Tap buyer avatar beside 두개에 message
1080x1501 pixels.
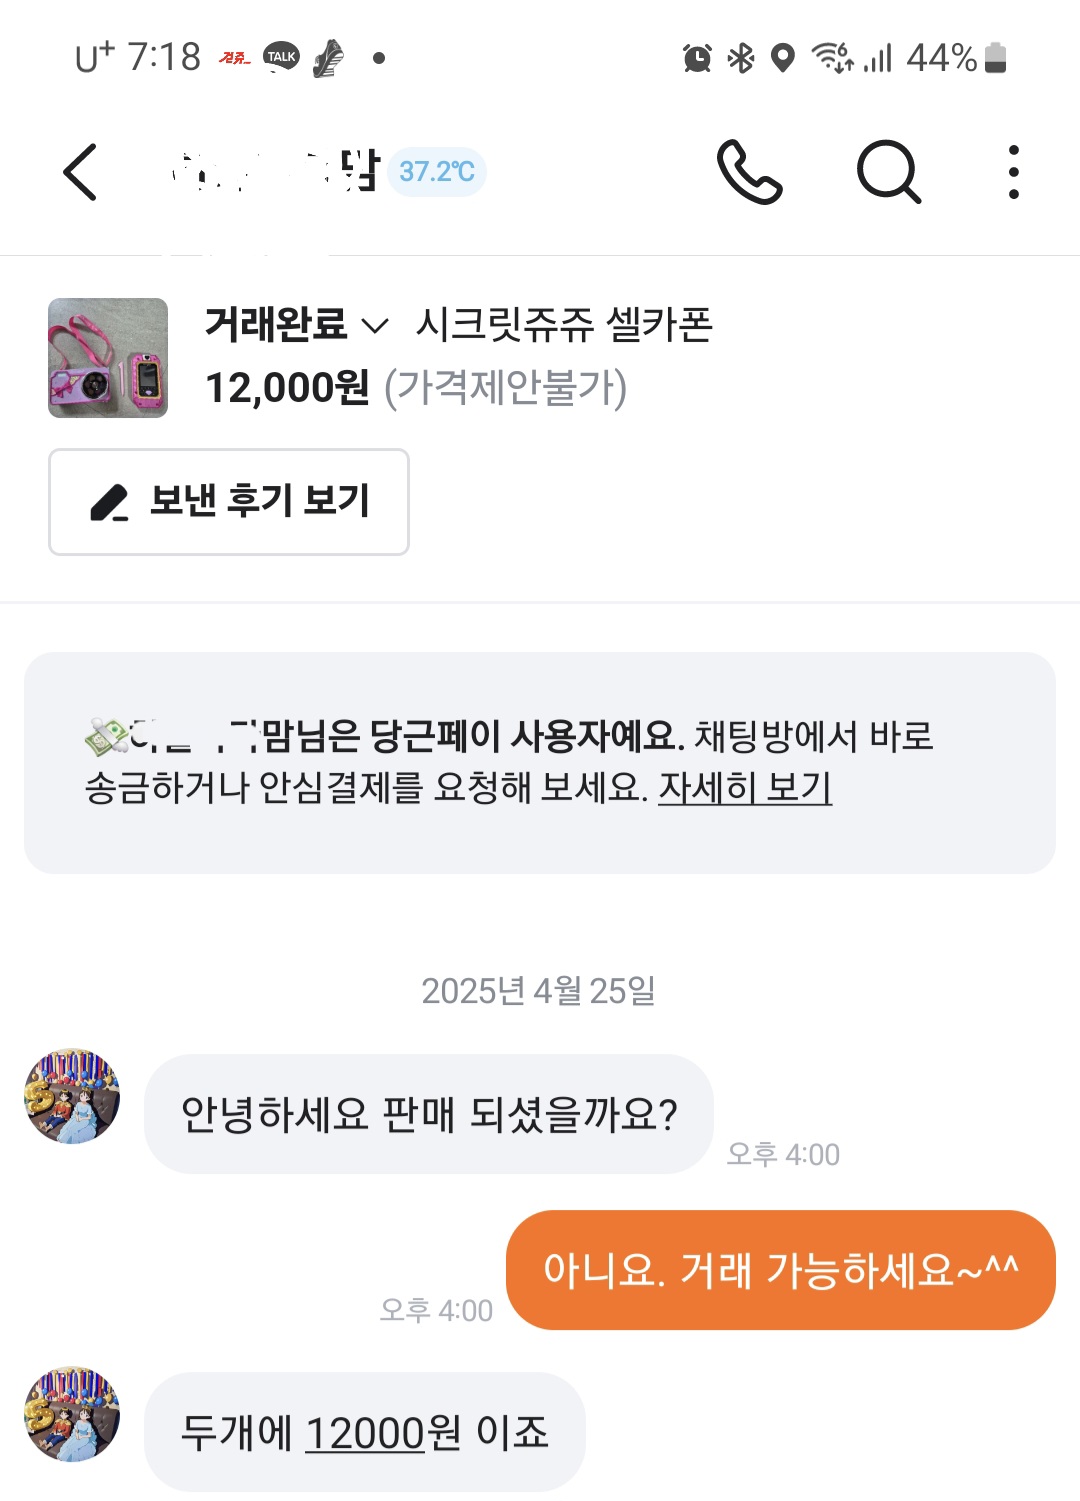coord(72,1414)
